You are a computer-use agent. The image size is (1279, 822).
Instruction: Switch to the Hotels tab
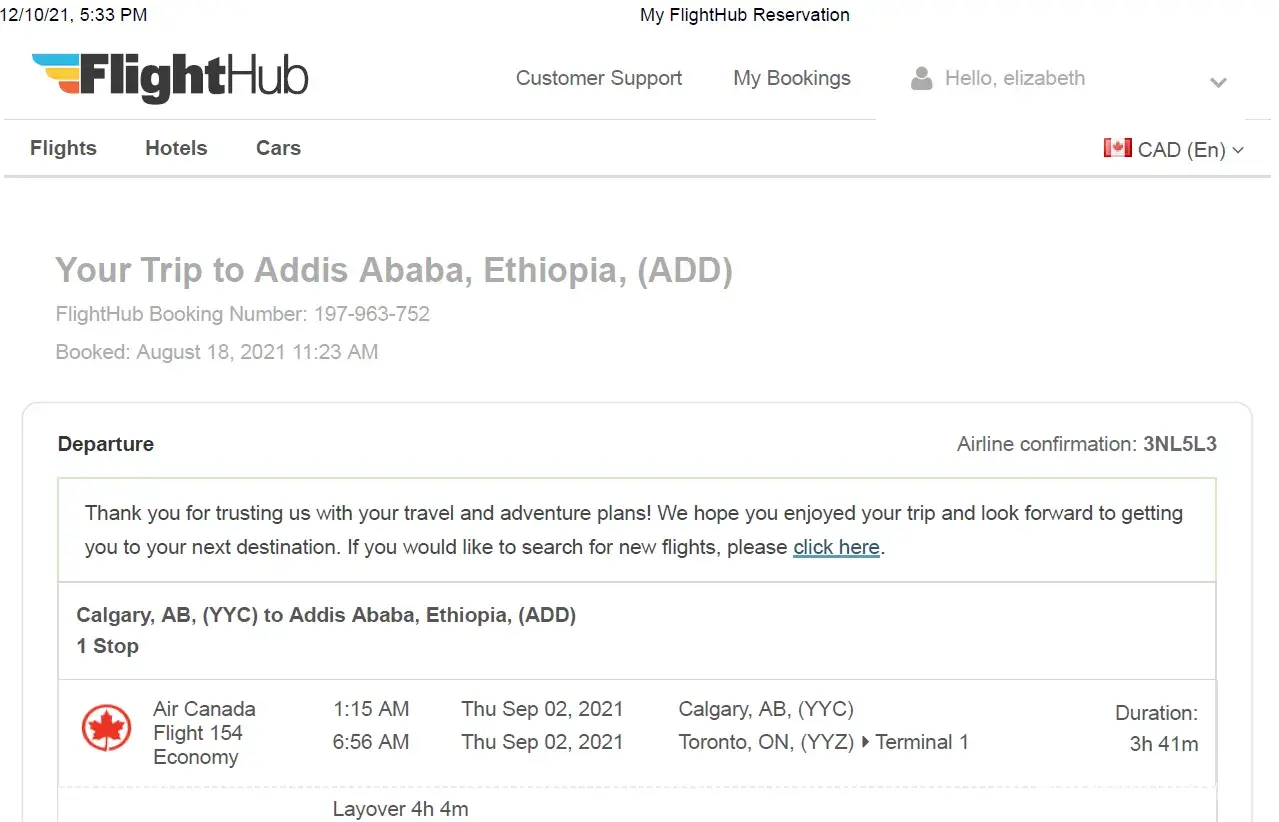[176, 148]
